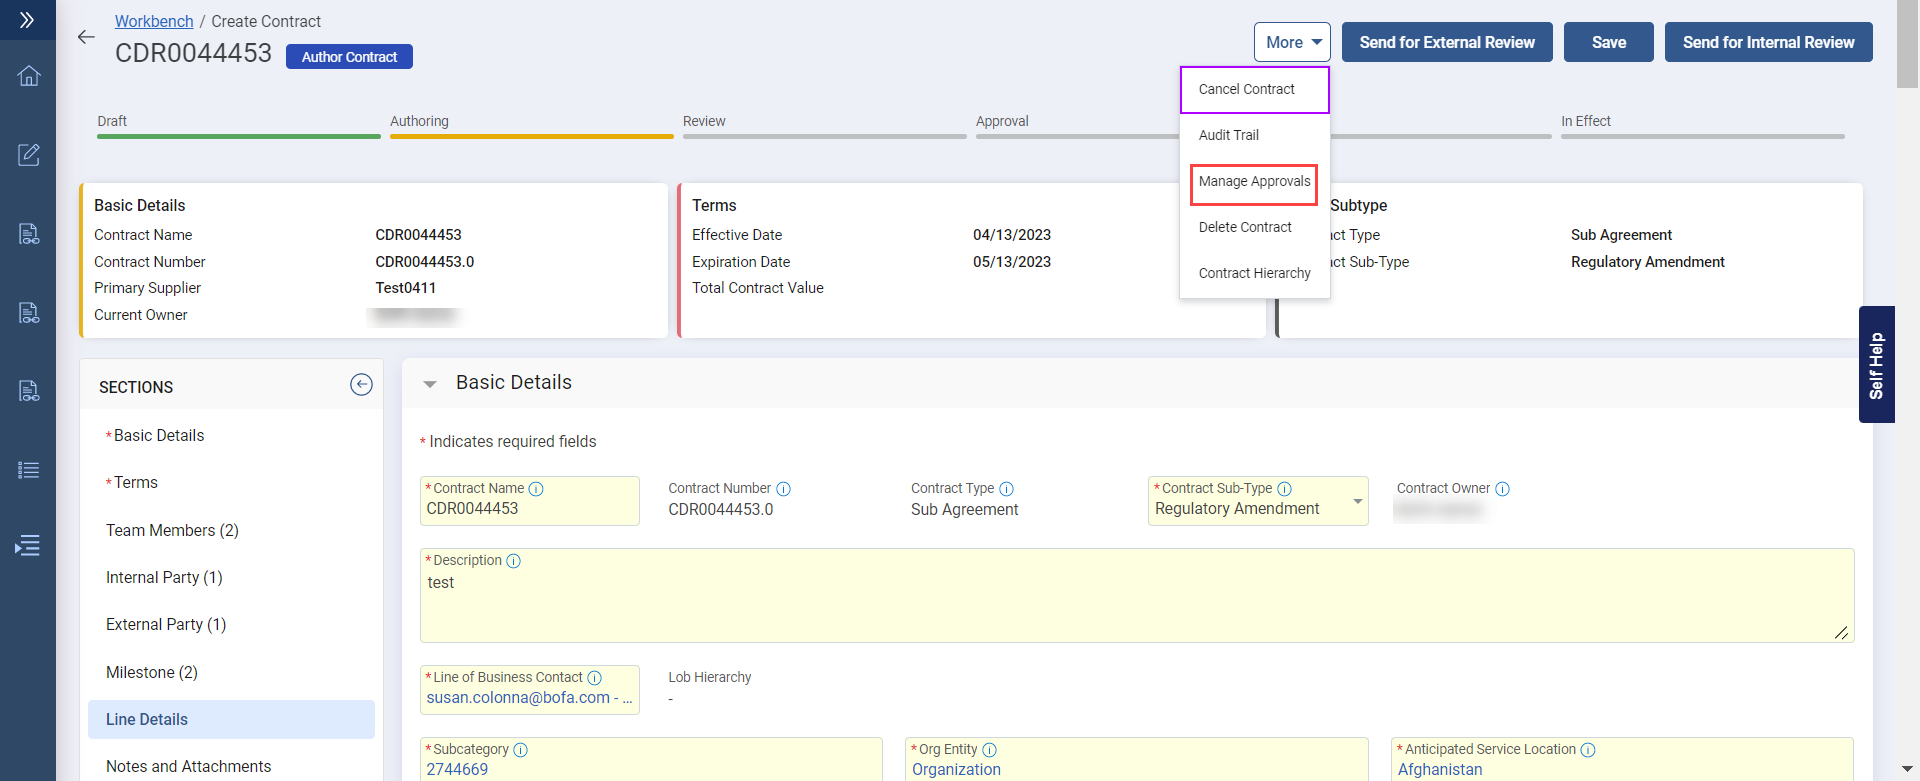Click the back arrow beside contract title
This screenshot has width=1920, height=781.
point(86,37)
